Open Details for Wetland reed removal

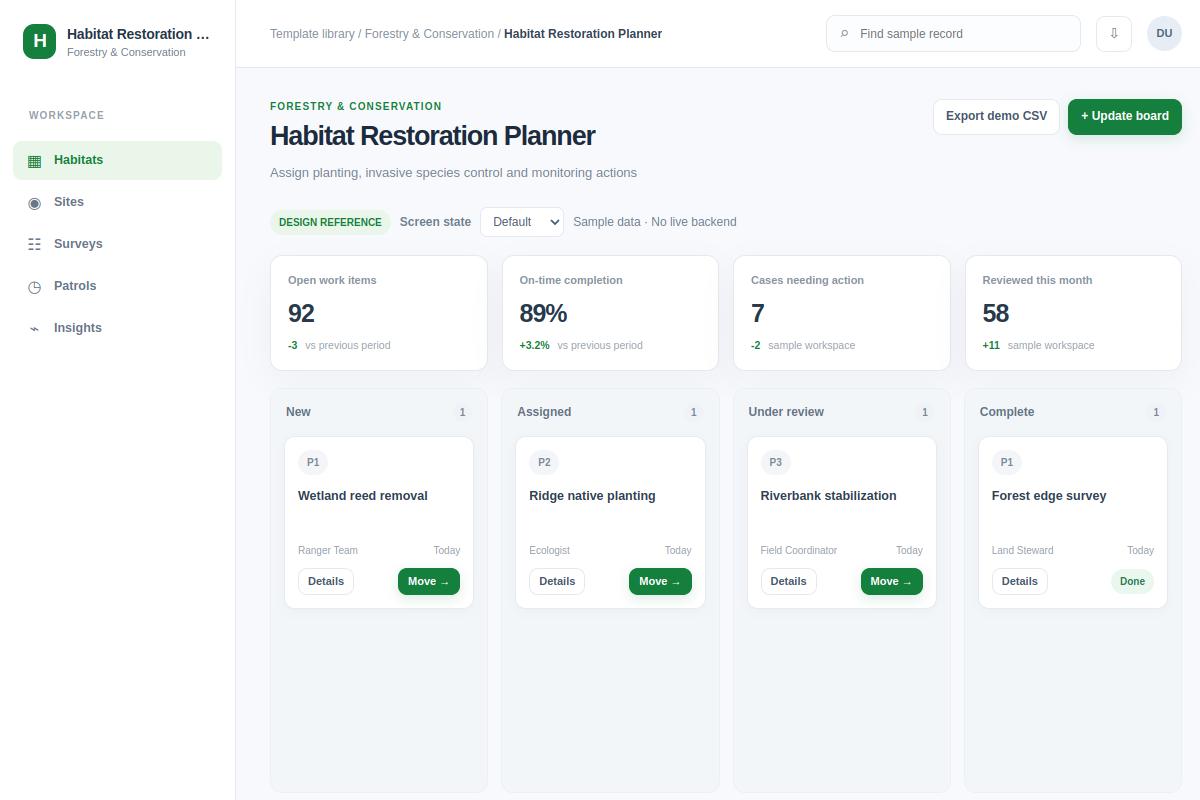326,581
